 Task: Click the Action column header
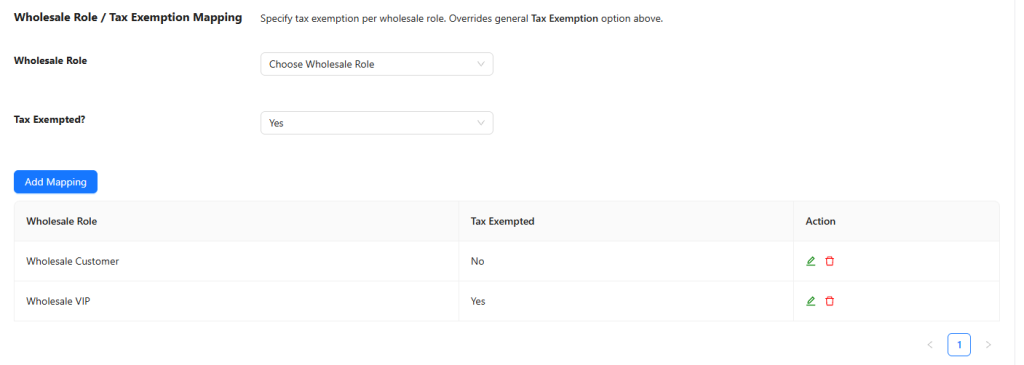tap(820, 221)
